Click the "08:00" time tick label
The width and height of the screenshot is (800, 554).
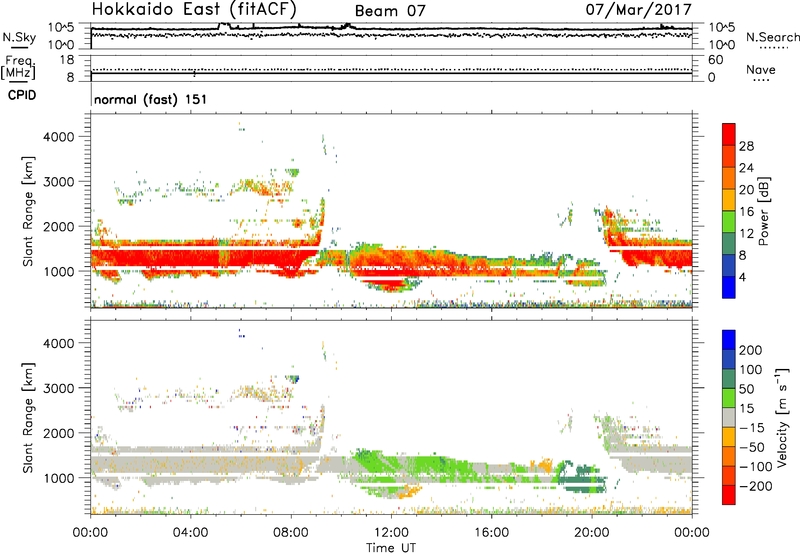pos(291,533)
